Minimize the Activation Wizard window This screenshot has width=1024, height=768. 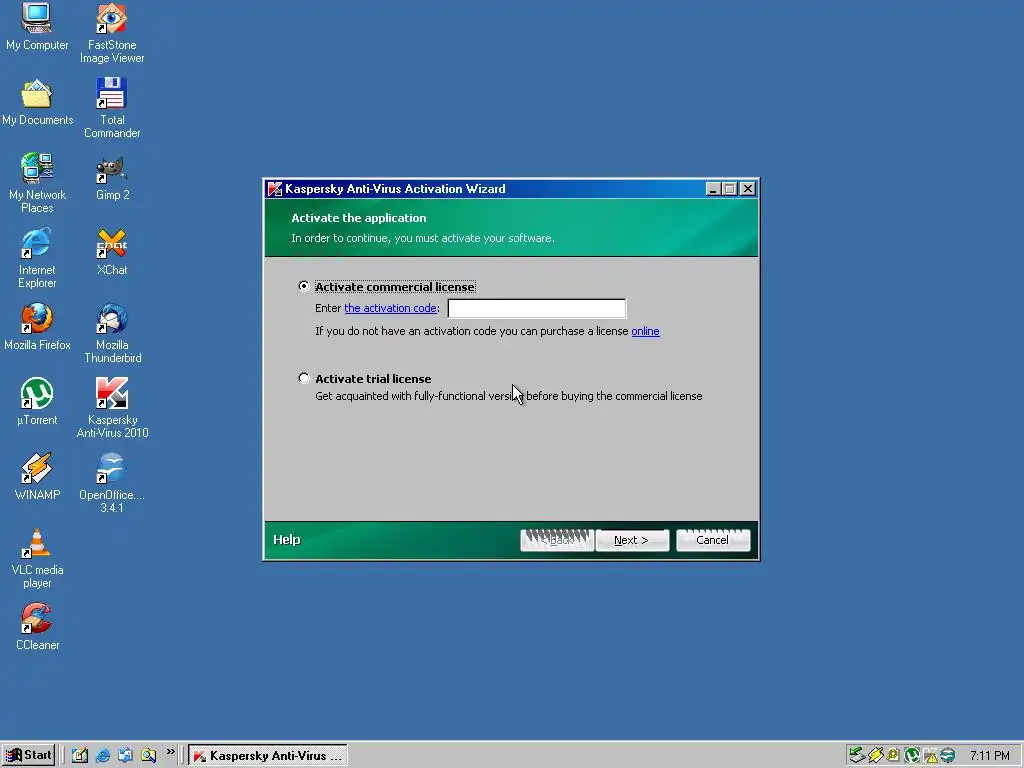tap(713, 189)
